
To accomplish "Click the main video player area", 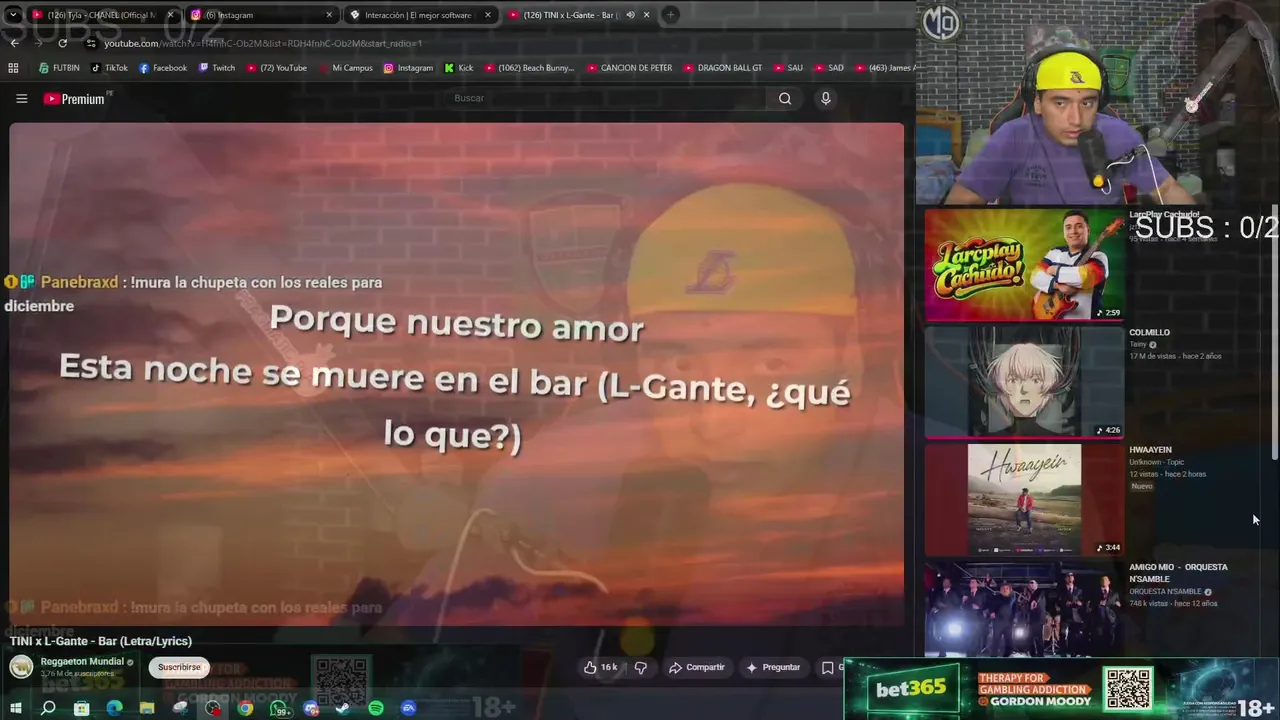I will [x=457, y=374].
